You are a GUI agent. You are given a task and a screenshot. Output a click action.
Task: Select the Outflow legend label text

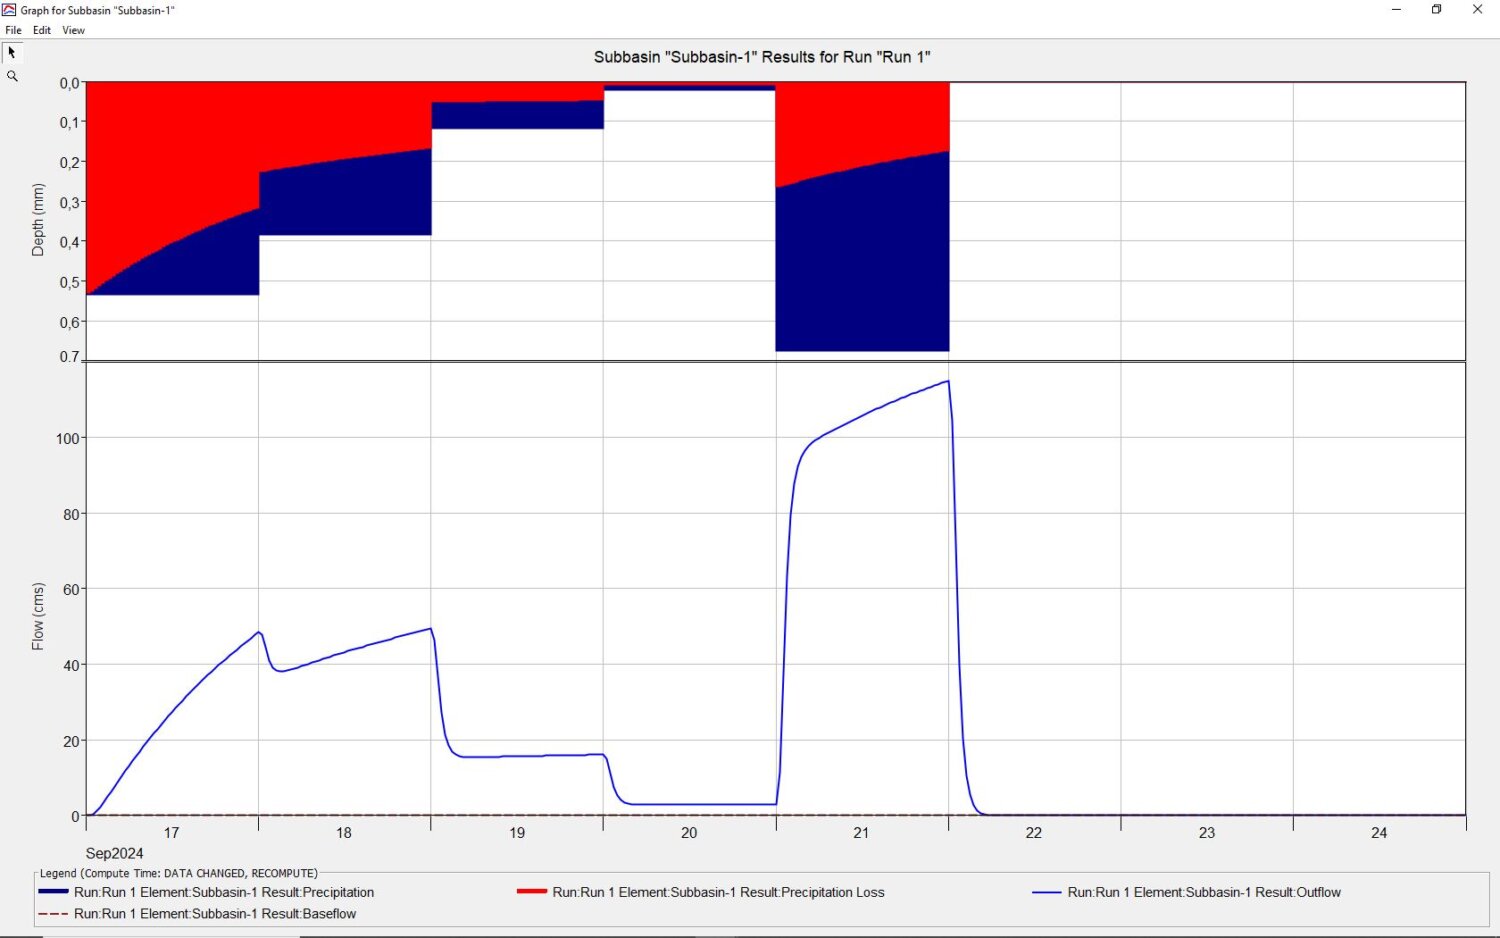tap(1204, 892)
